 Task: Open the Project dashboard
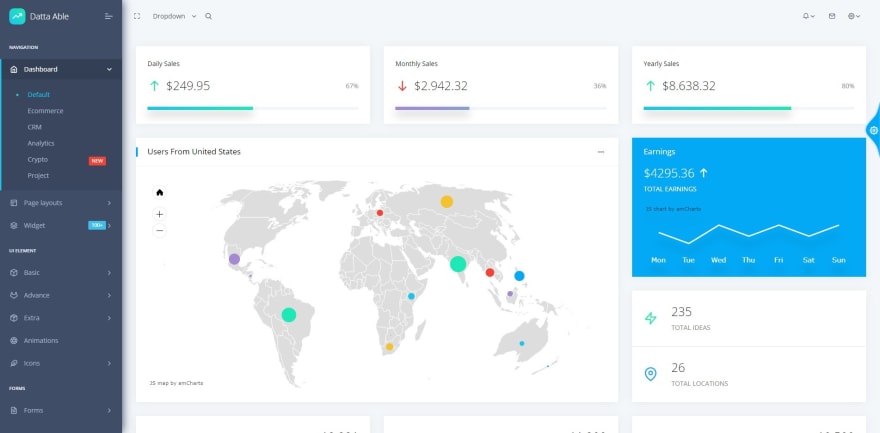click(38, 176)
